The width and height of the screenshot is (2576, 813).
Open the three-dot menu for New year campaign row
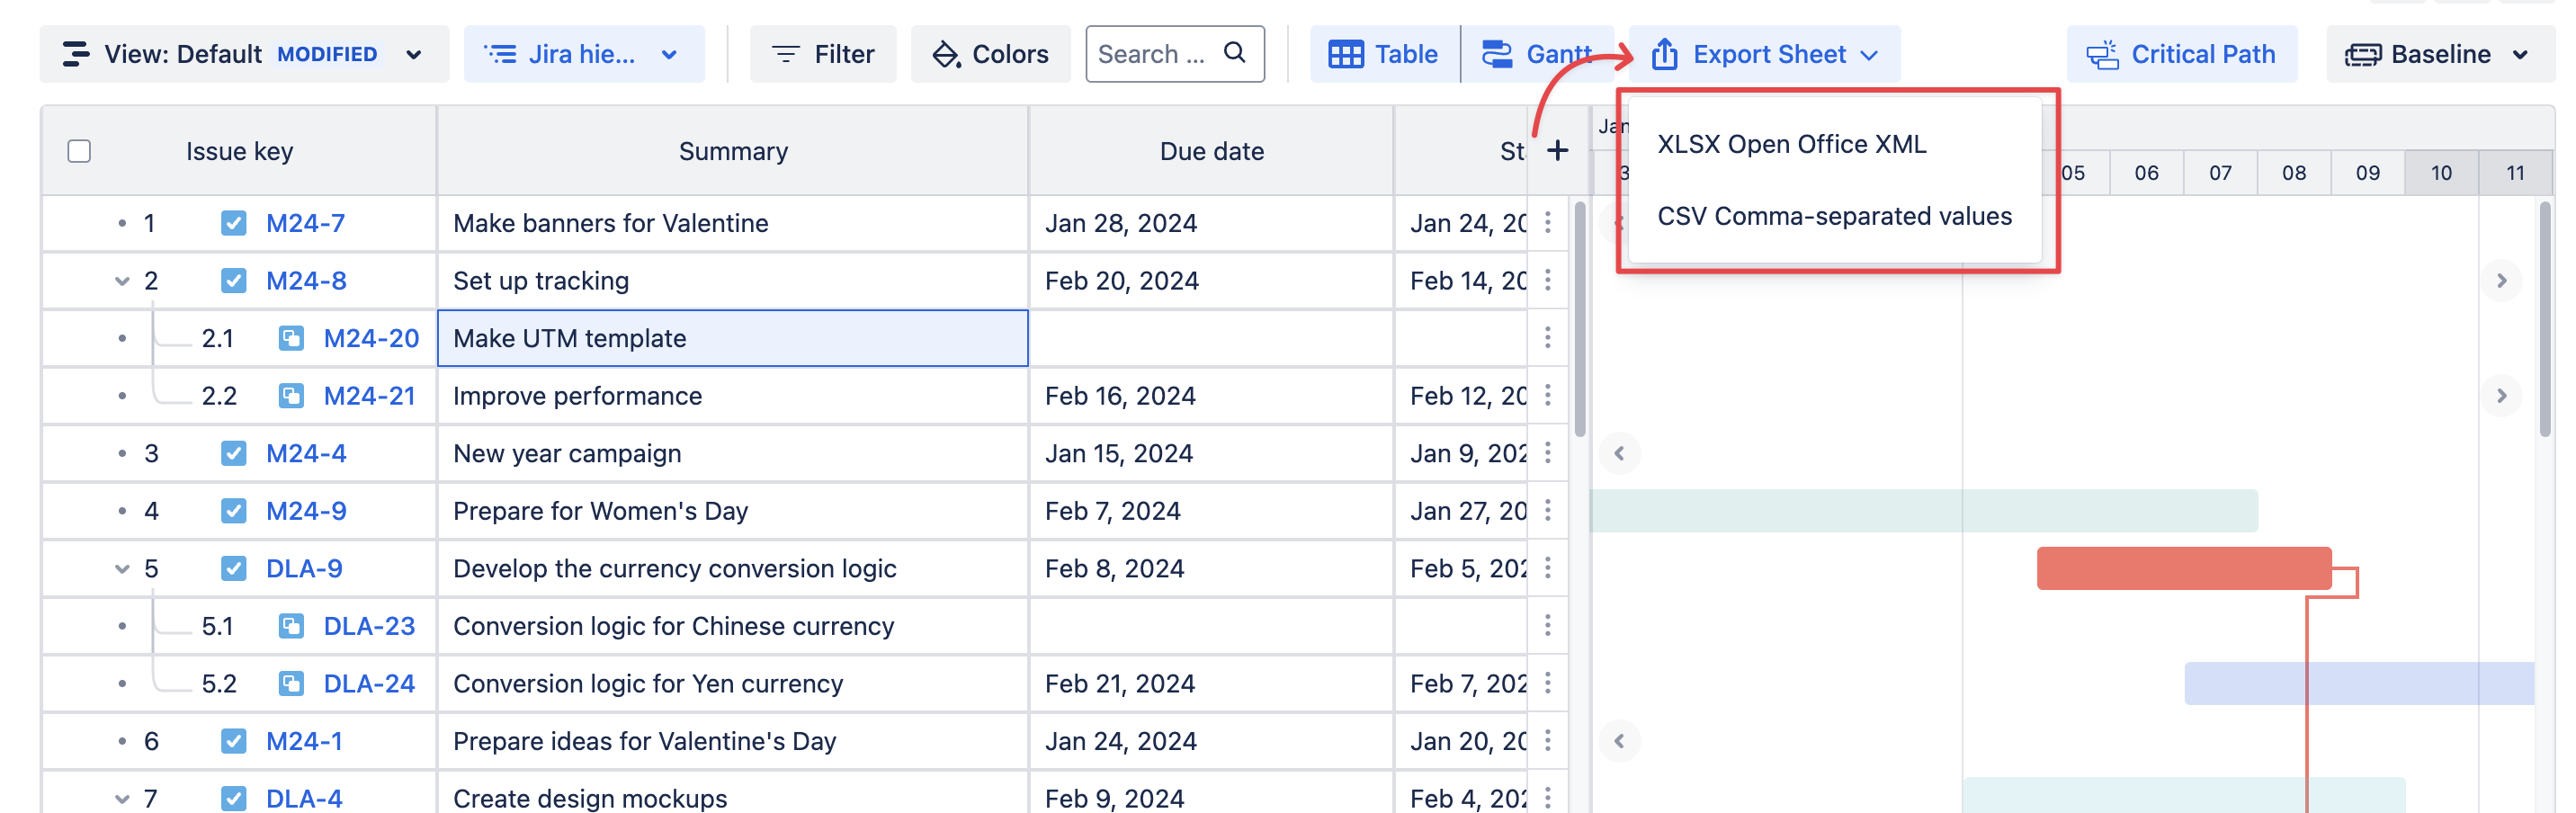click(1547, 453)
